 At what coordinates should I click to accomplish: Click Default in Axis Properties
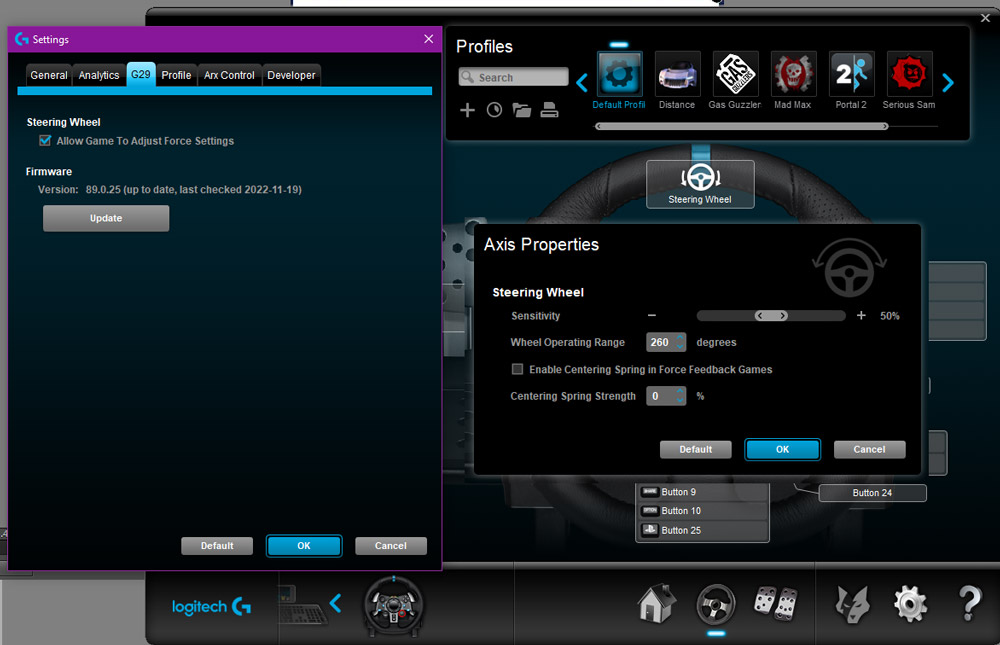695,449
